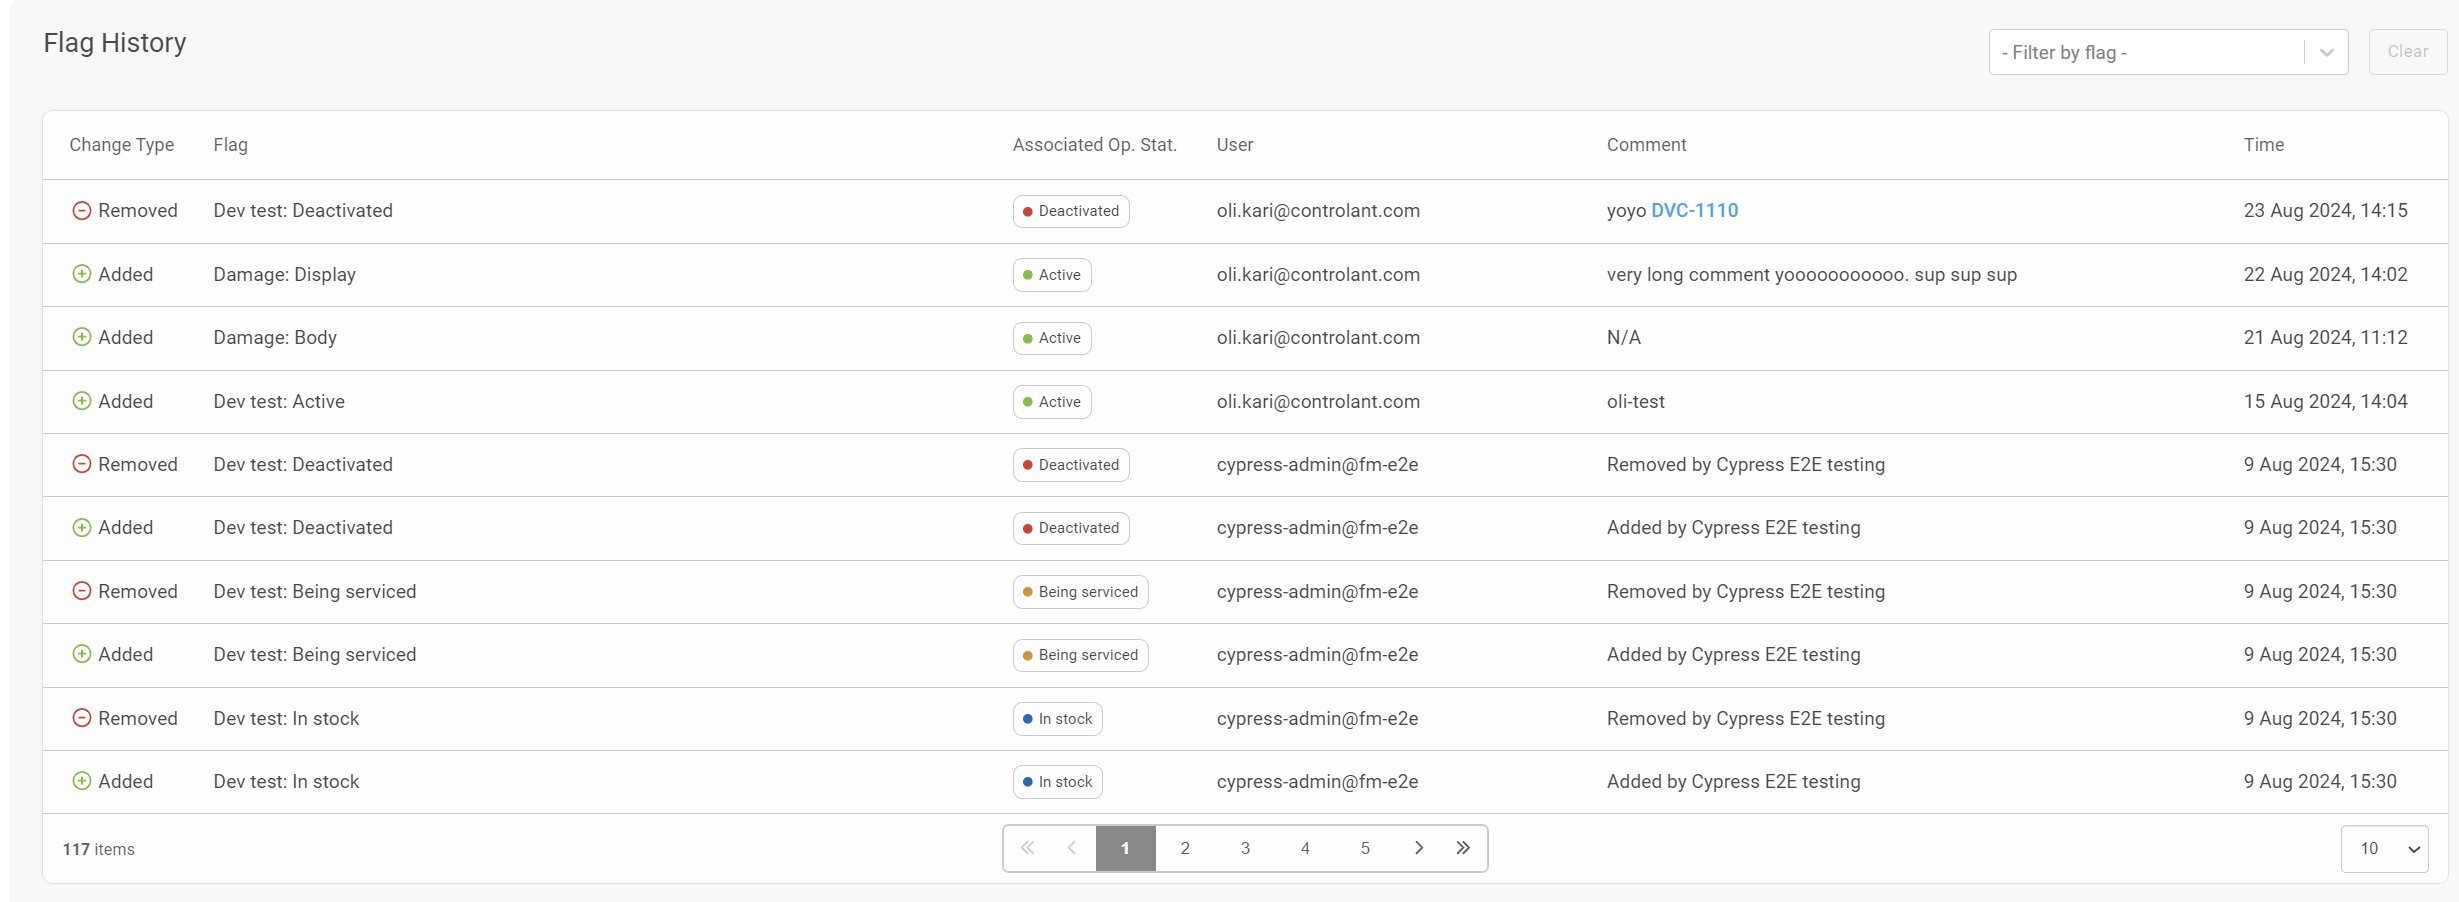Click the Added icon for Dev test: Active
The image size is (2459, 902).
point(82,401)
